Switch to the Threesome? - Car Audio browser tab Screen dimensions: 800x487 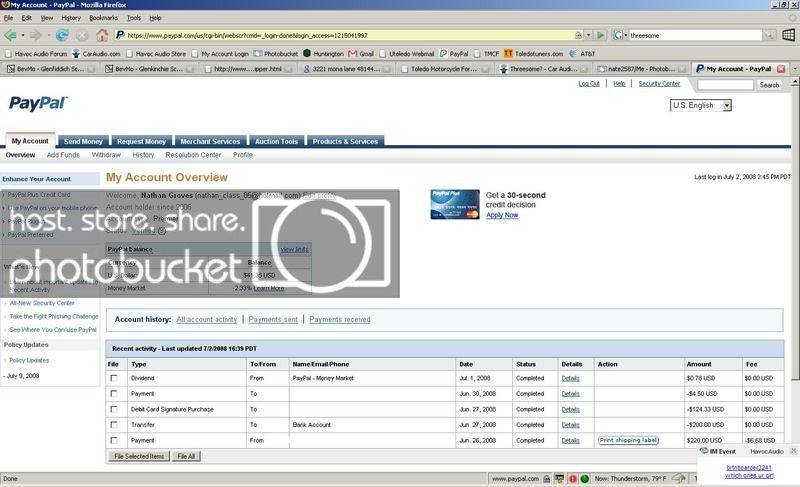(x=543, y=68)
